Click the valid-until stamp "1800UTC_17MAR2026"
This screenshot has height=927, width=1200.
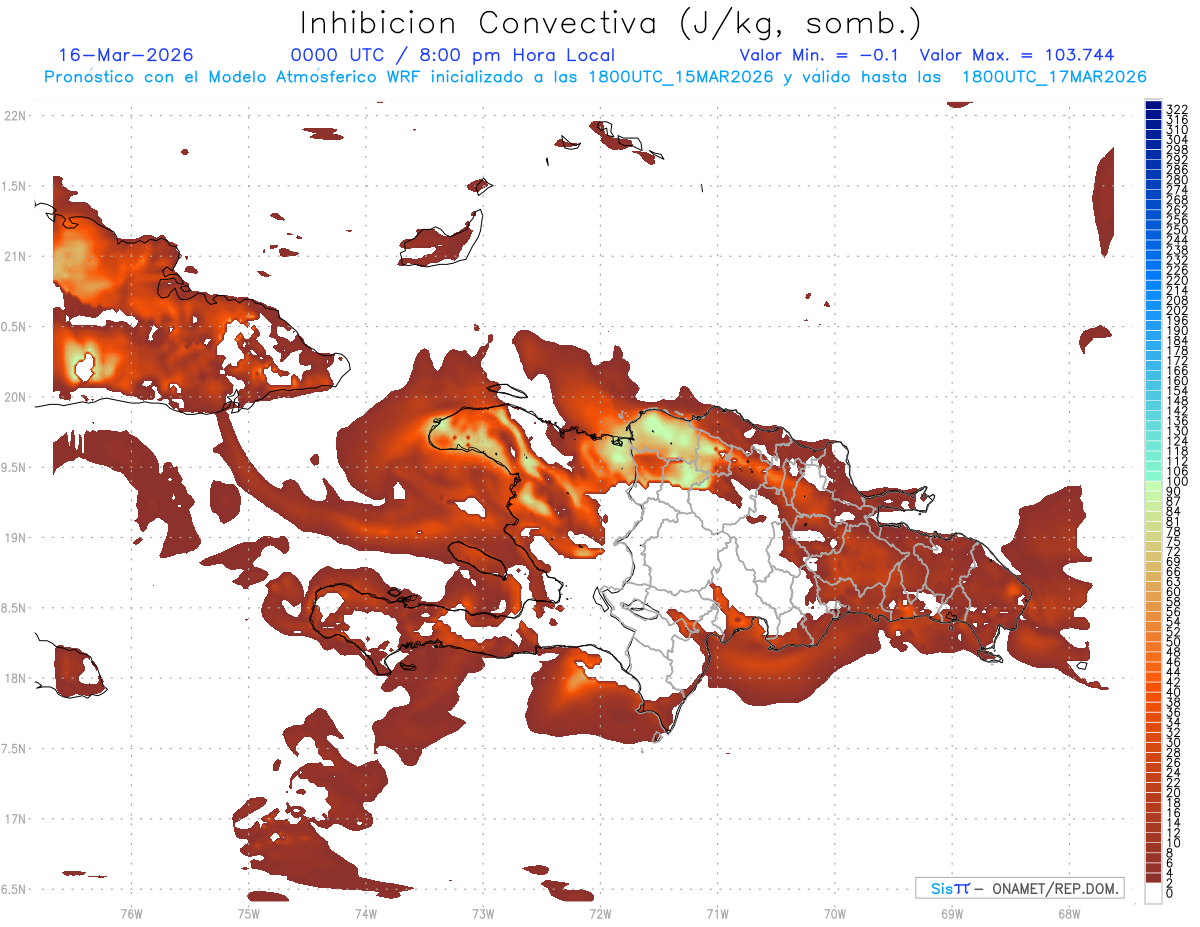coord(1054,77)
